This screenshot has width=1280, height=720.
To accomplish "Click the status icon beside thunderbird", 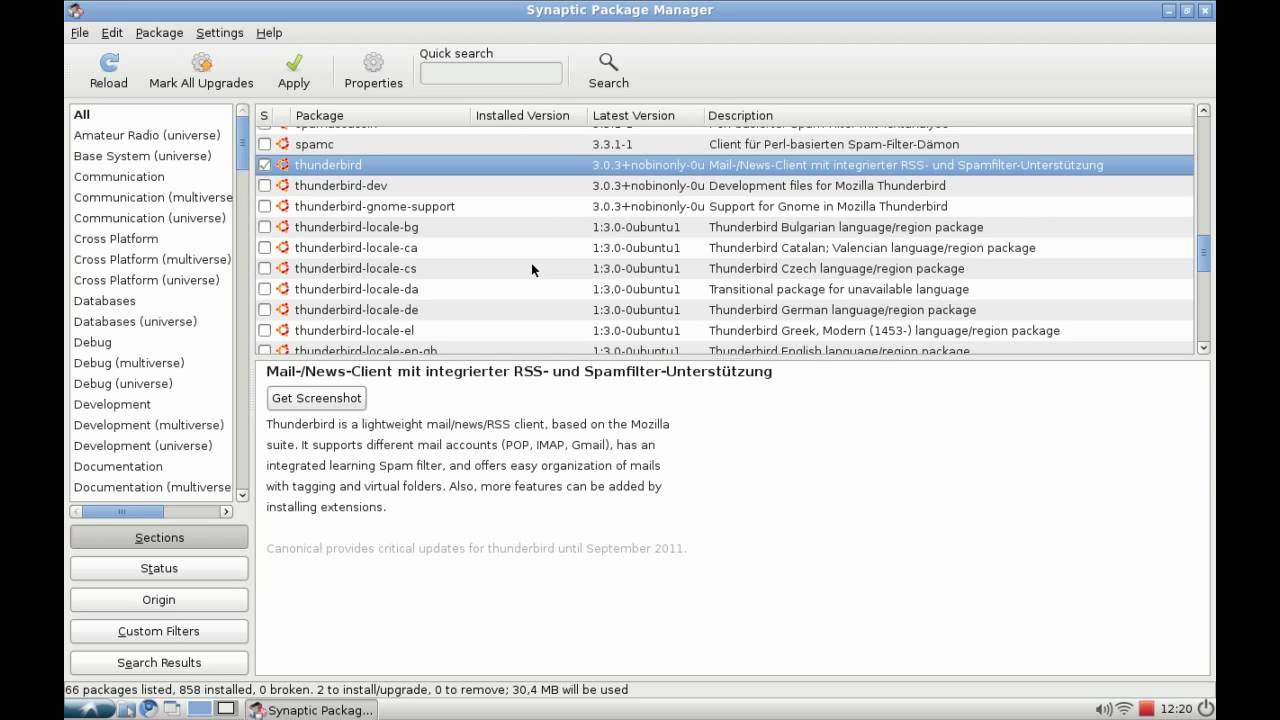I will pyautogui.click(x=283, y=165).
